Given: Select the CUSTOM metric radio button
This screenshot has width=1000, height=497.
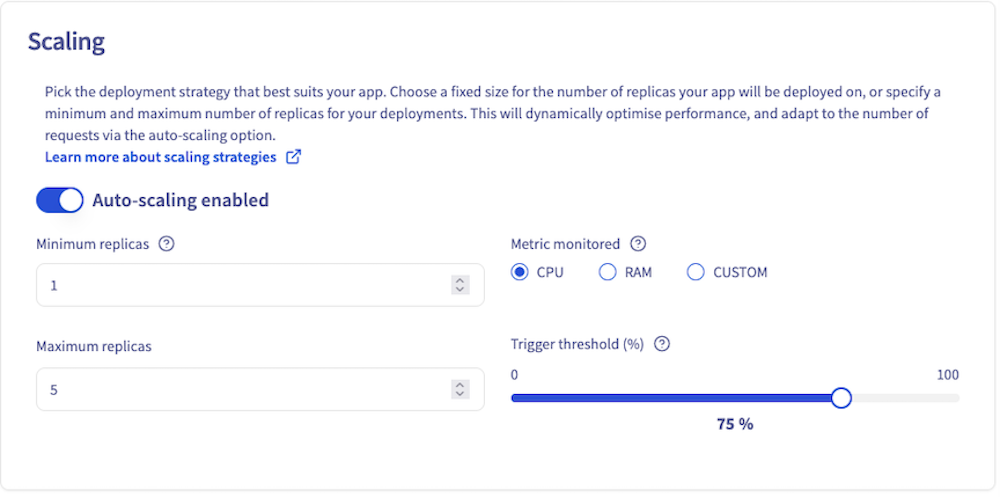Looking at the screenshot, I should click(x=696, y=272).
